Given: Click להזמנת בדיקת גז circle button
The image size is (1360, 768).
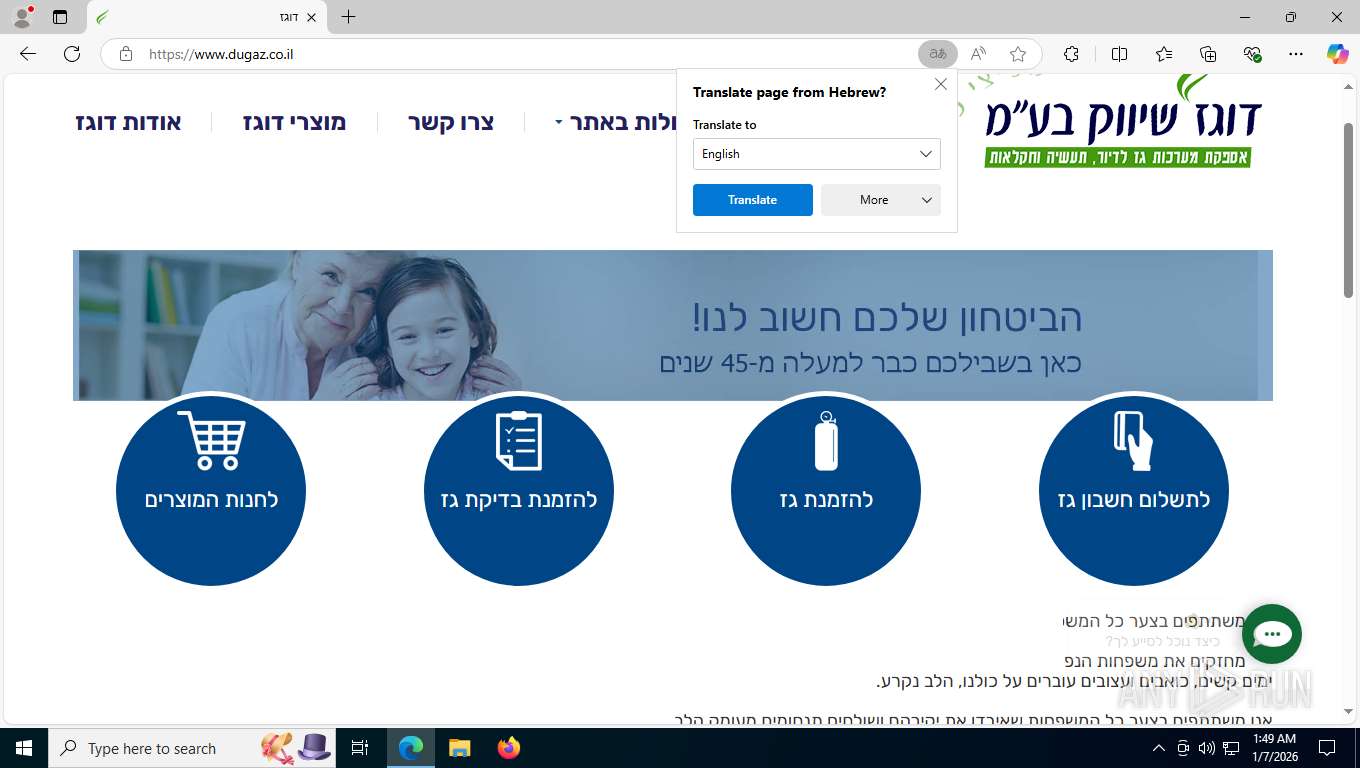Looking at the screenshot, I should pos(519,490).
